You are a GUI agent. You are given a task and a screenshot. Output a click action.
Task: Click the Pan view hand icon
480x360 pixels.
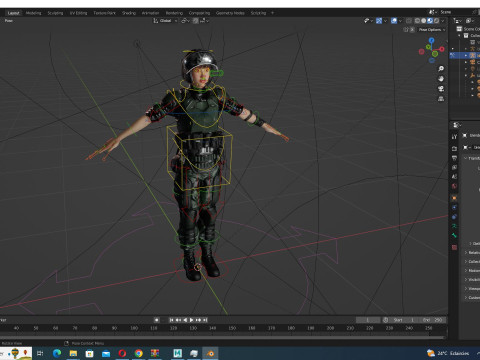(x=441, y=79)
